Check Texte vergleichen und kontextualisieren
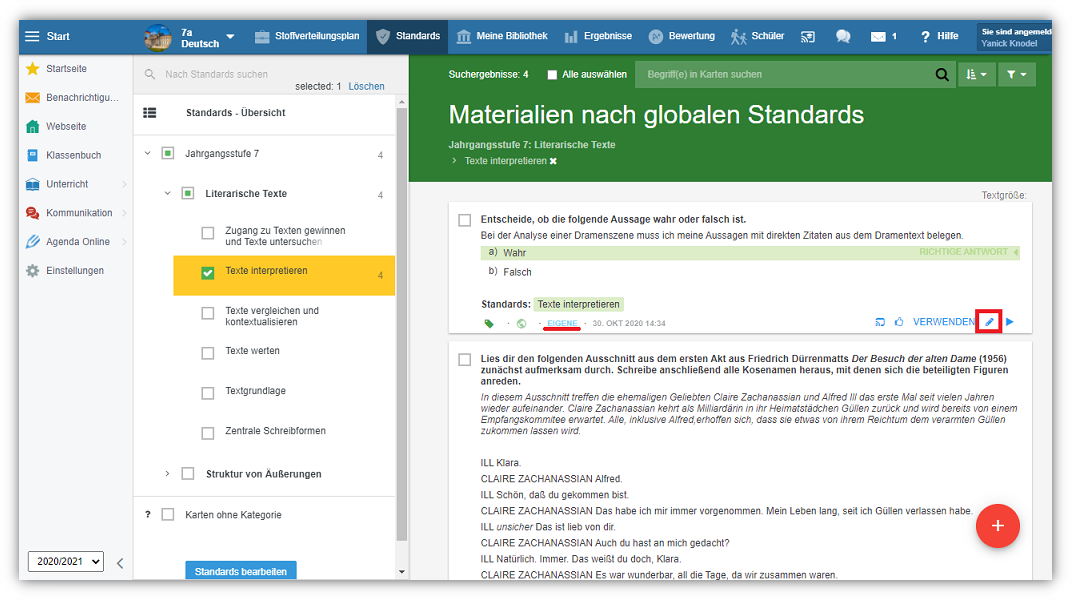 [208, 313]
